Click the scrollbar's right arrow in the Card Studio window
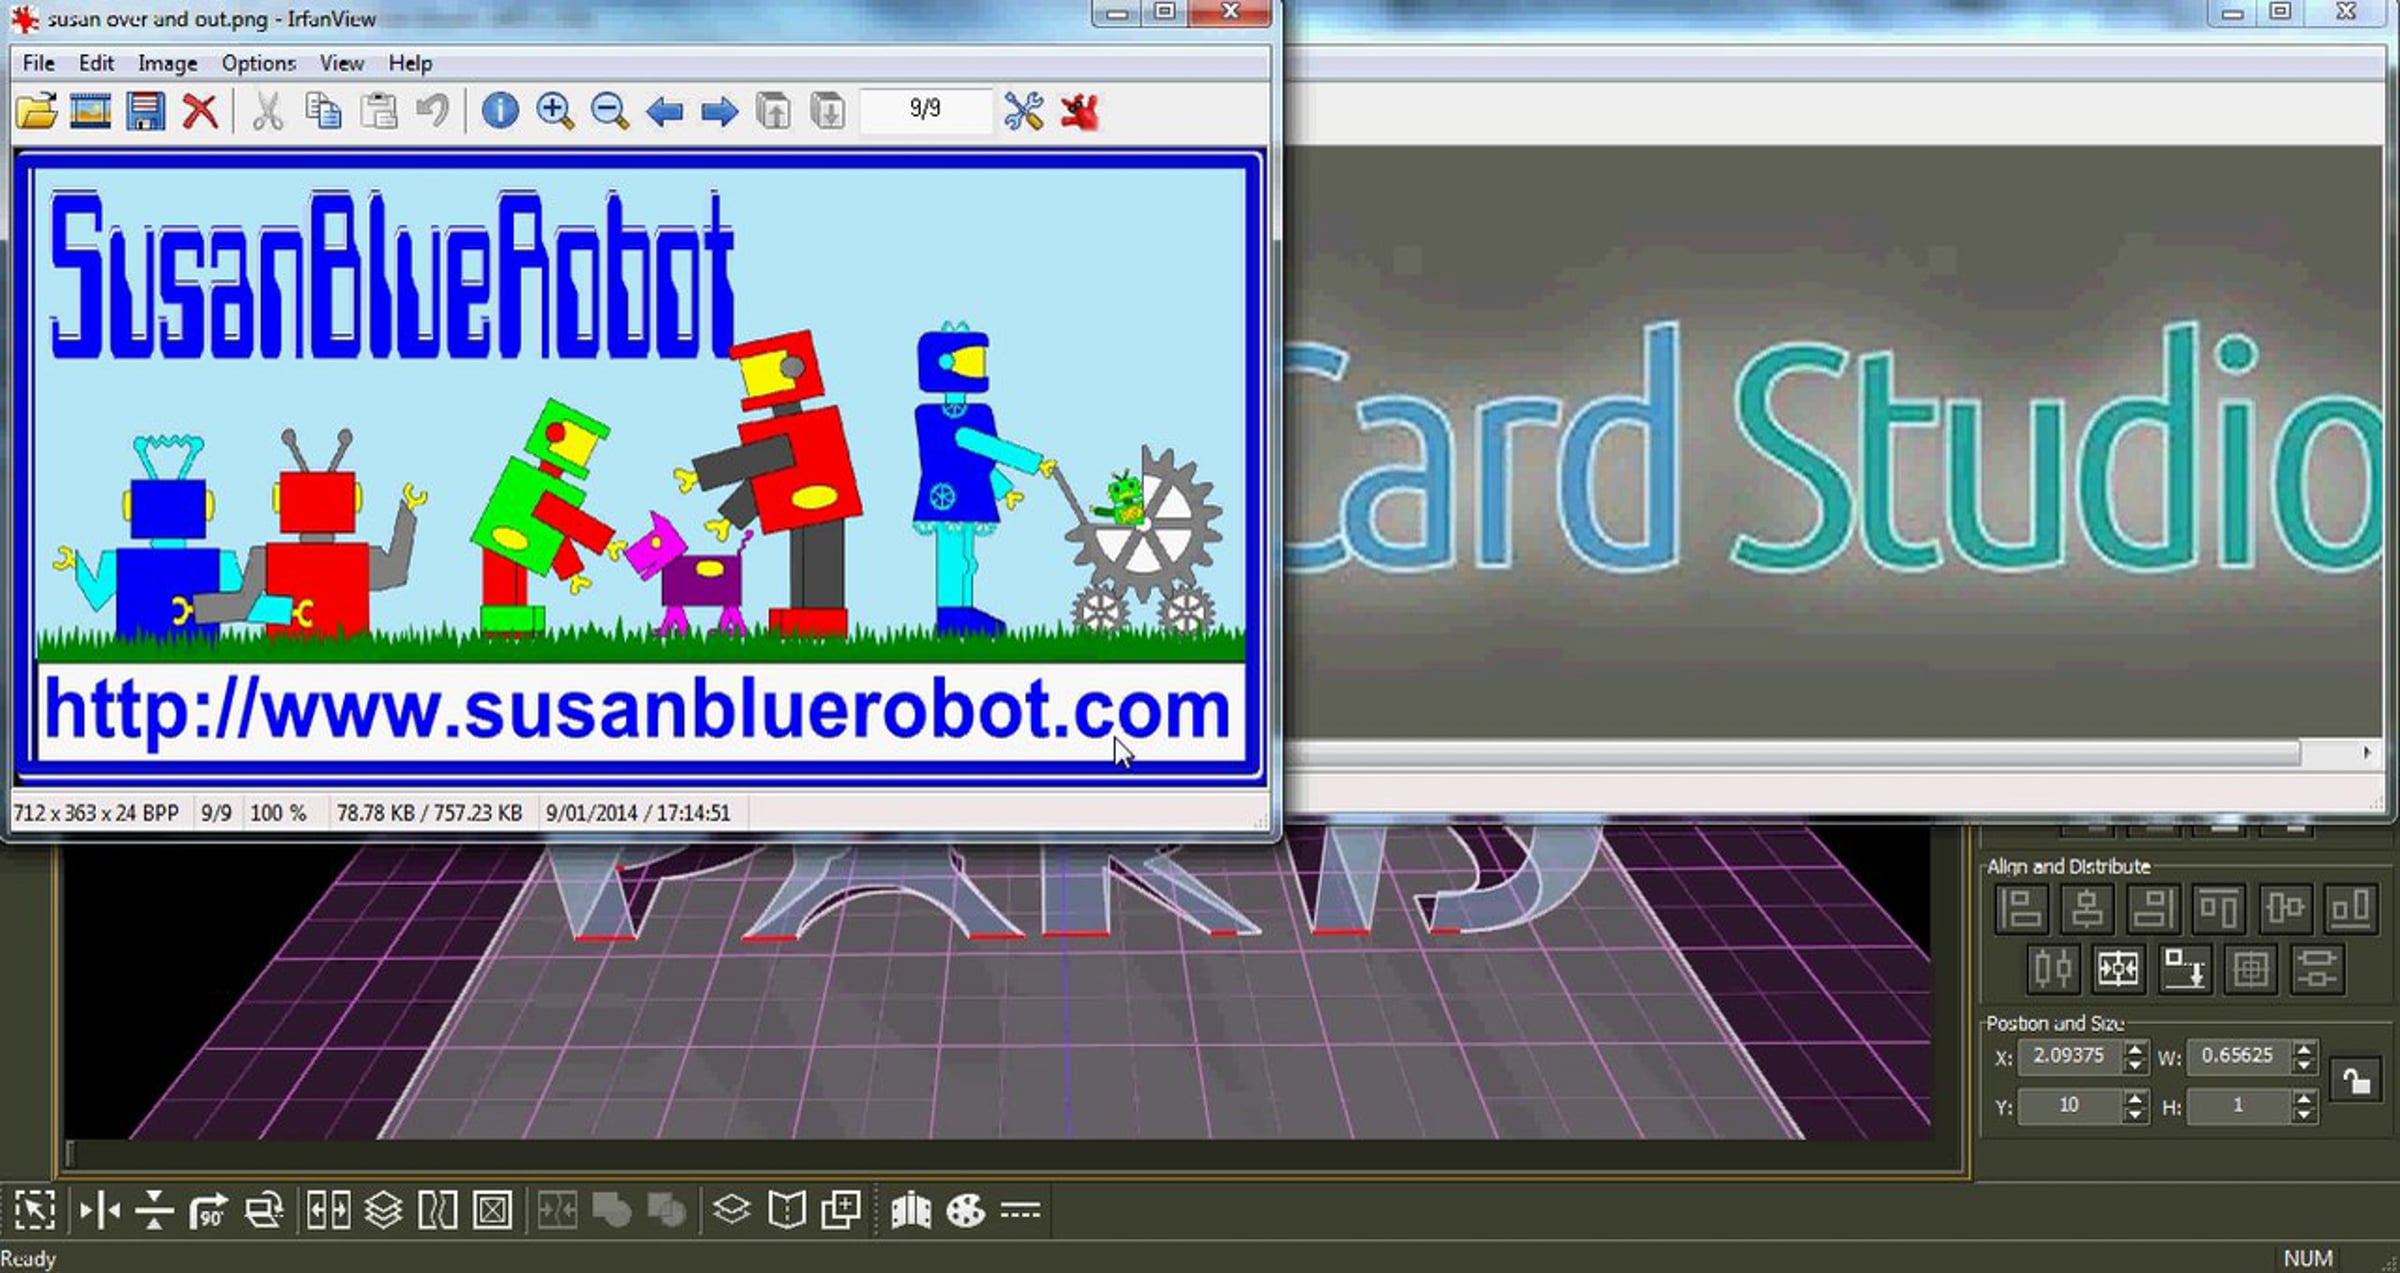Viewport: 2400px width, 1273px height. [2367, 753]
